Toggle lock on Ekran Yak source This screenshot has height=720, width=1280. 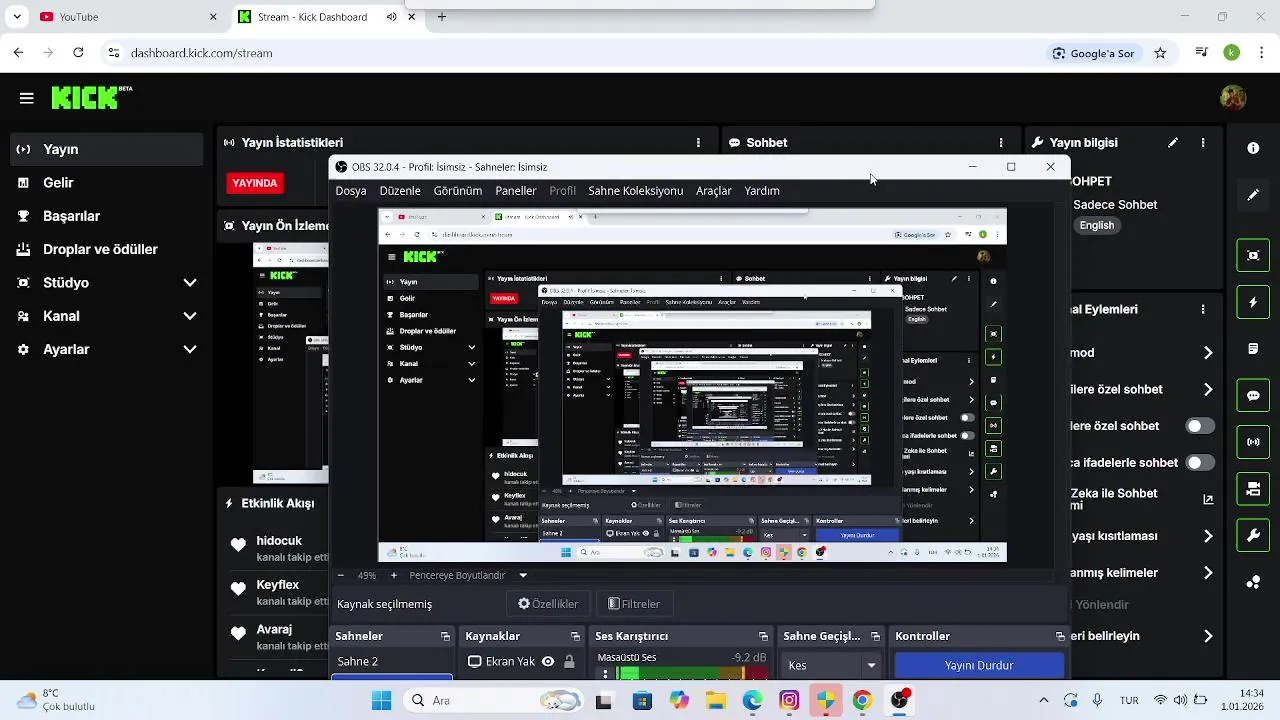coord(569,662)
